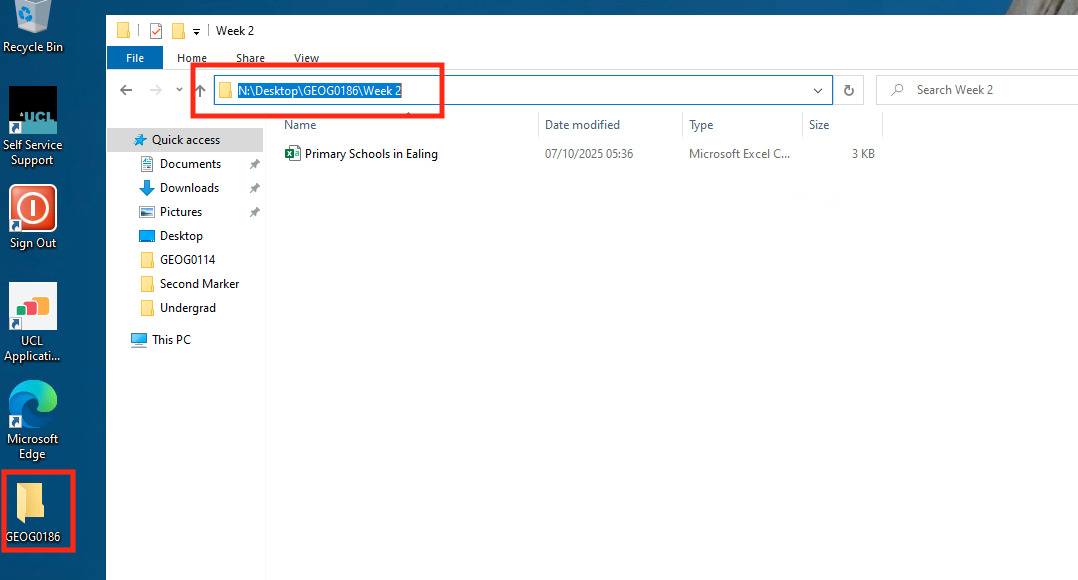Screen dimensions: 1078x580
Task: Select Primary Schools in Ealing file
Action: (x=371, y=154)
